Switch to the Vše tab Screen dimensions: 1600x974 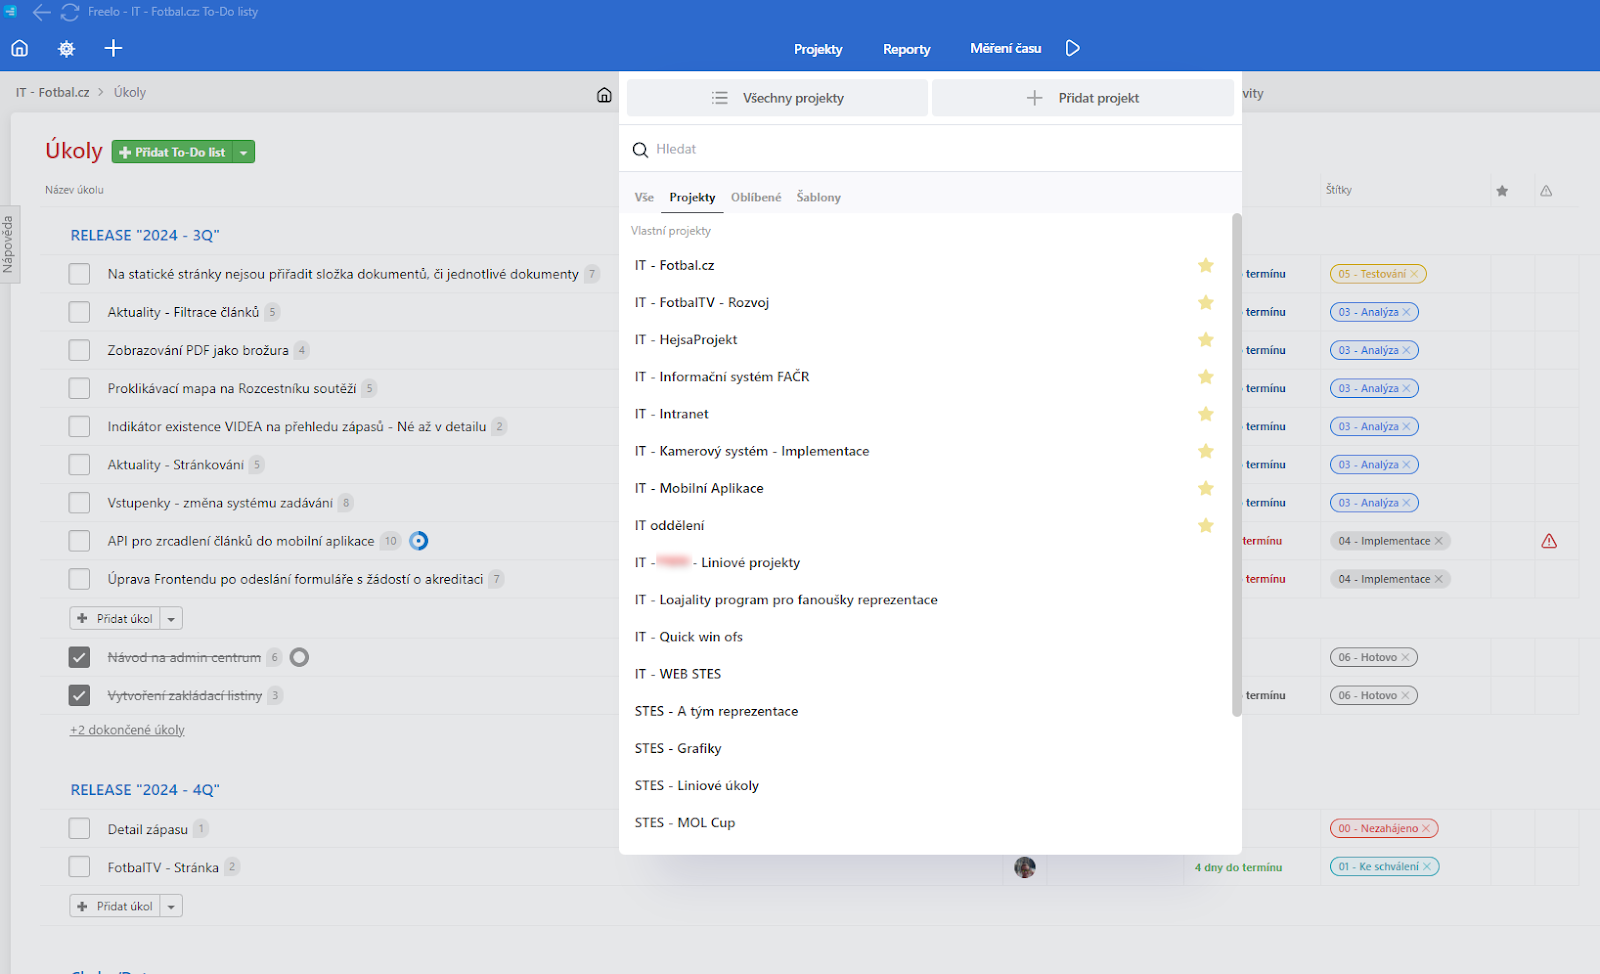[644, 197]
